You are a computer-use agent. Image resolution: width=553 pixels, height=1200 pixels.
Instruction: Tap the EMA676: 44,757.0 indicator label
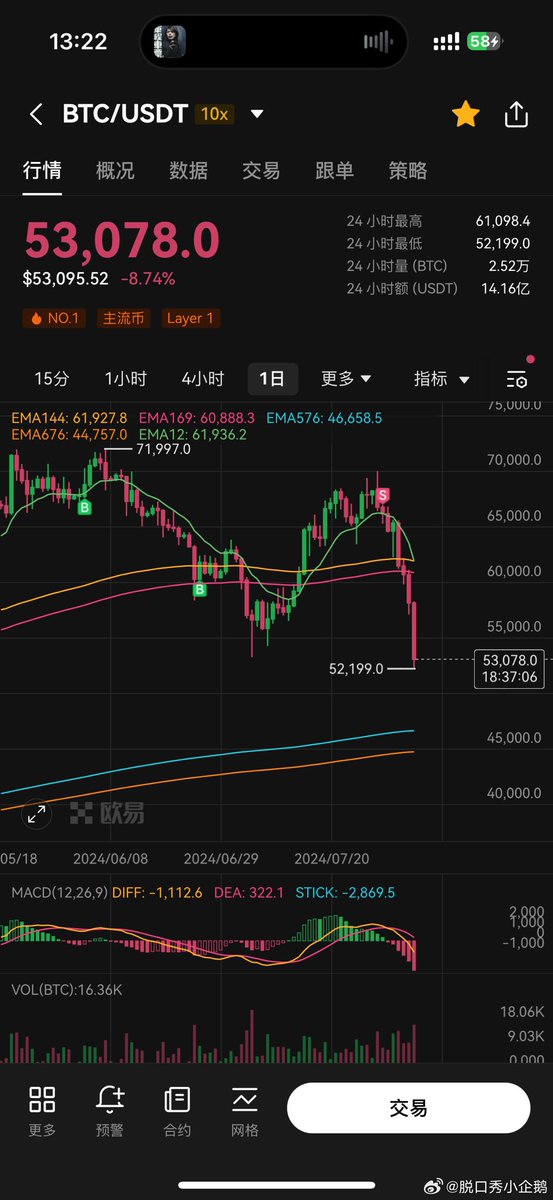pyautogui.click(x=70, y=434)
